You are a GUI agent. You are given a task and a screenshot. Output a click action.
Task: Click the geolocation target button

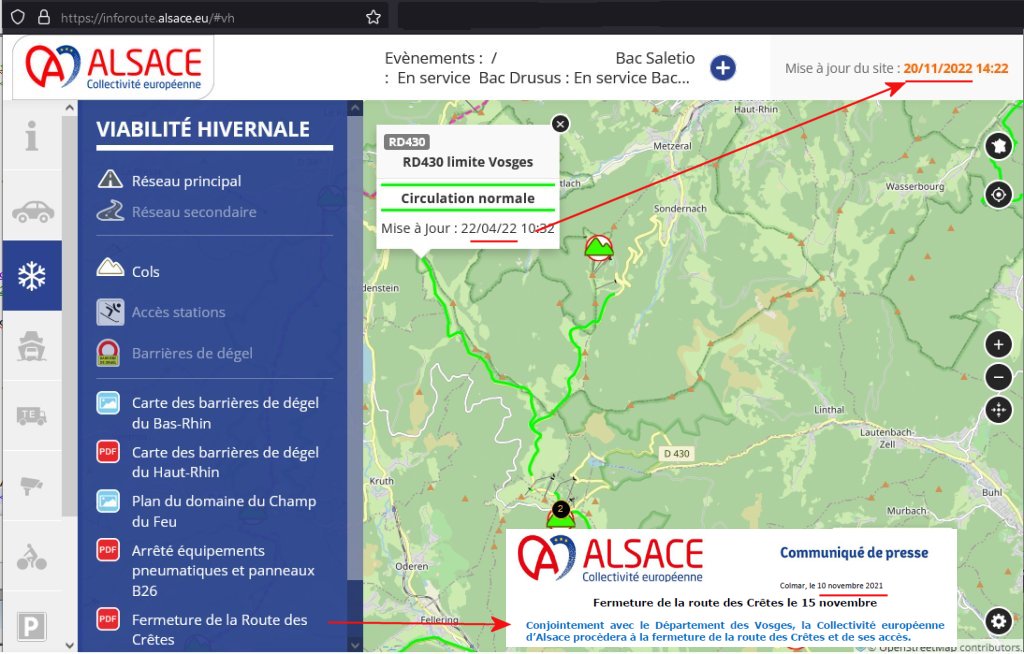pyautogui.click(x=999, y=195)
